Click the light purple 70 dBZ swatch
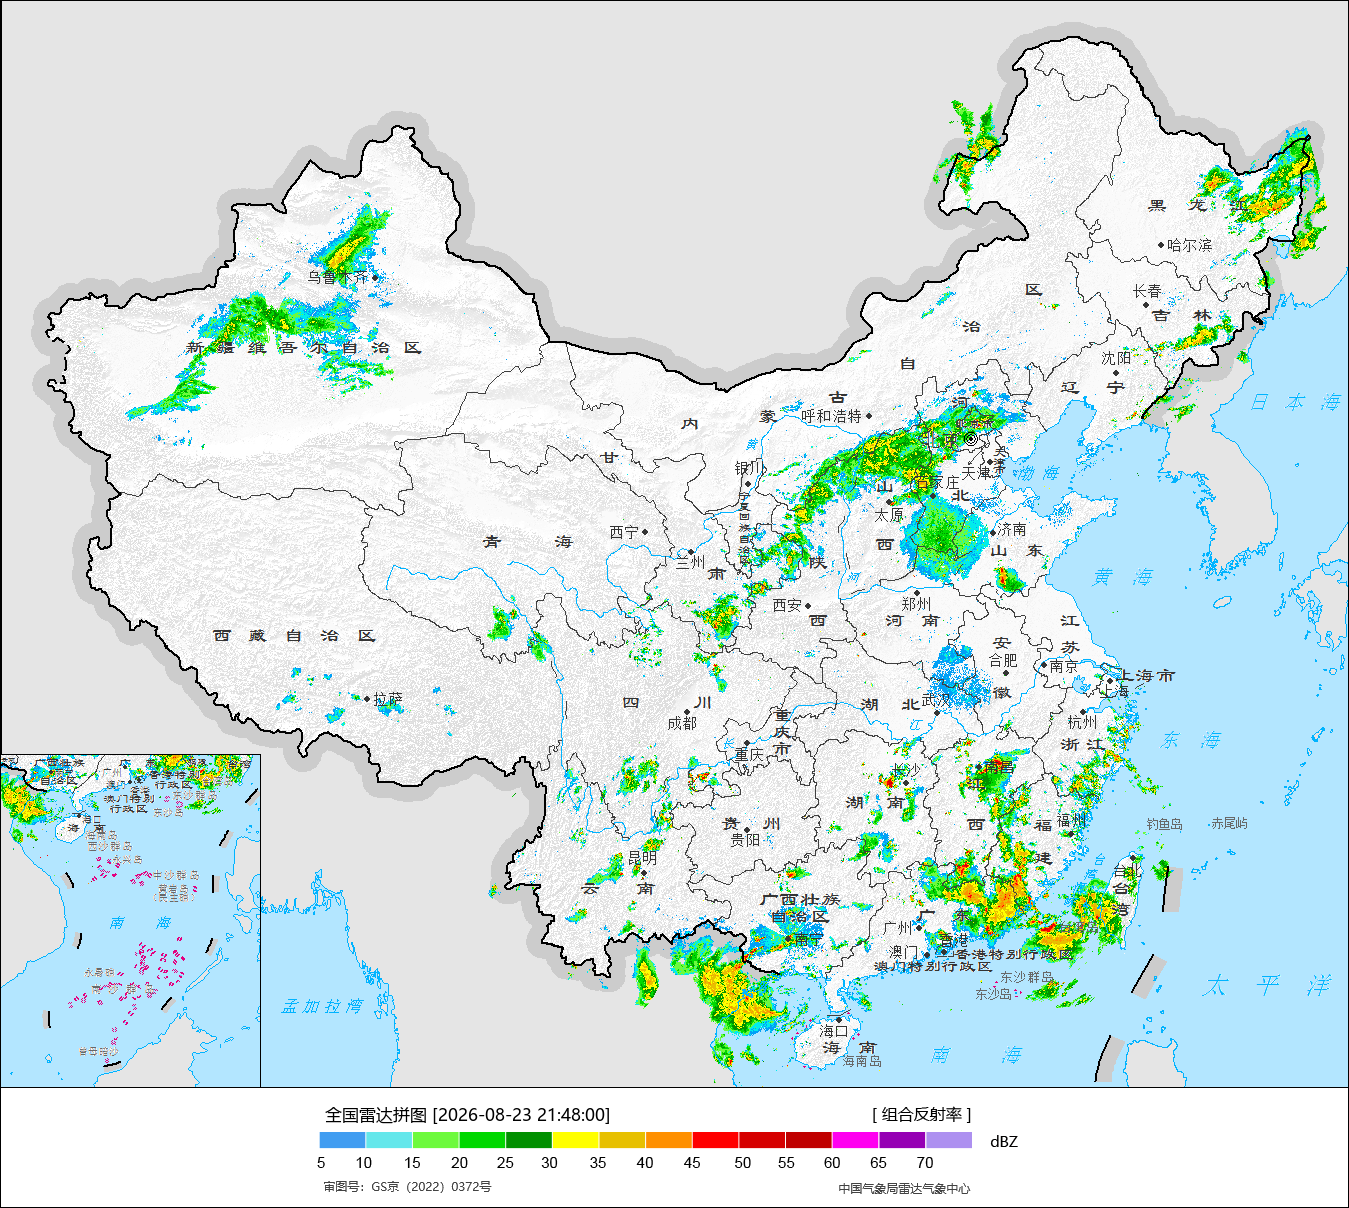The height and width of the screenshot is (1208, 1349). point(949,1140)
